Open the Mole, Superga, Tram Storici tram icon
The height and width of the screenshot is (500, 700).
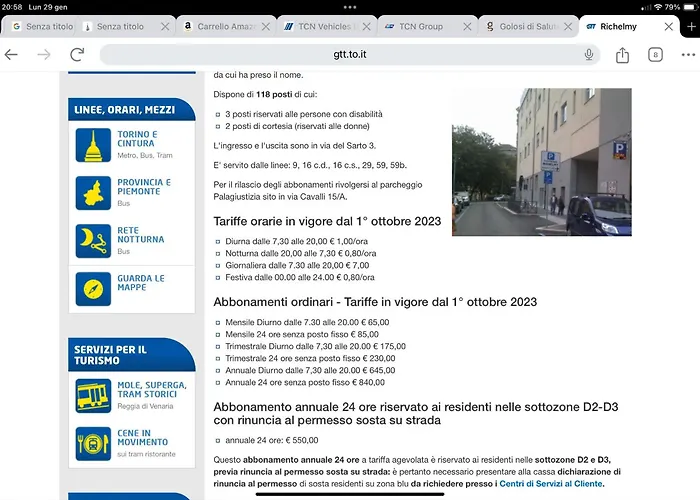93,396
